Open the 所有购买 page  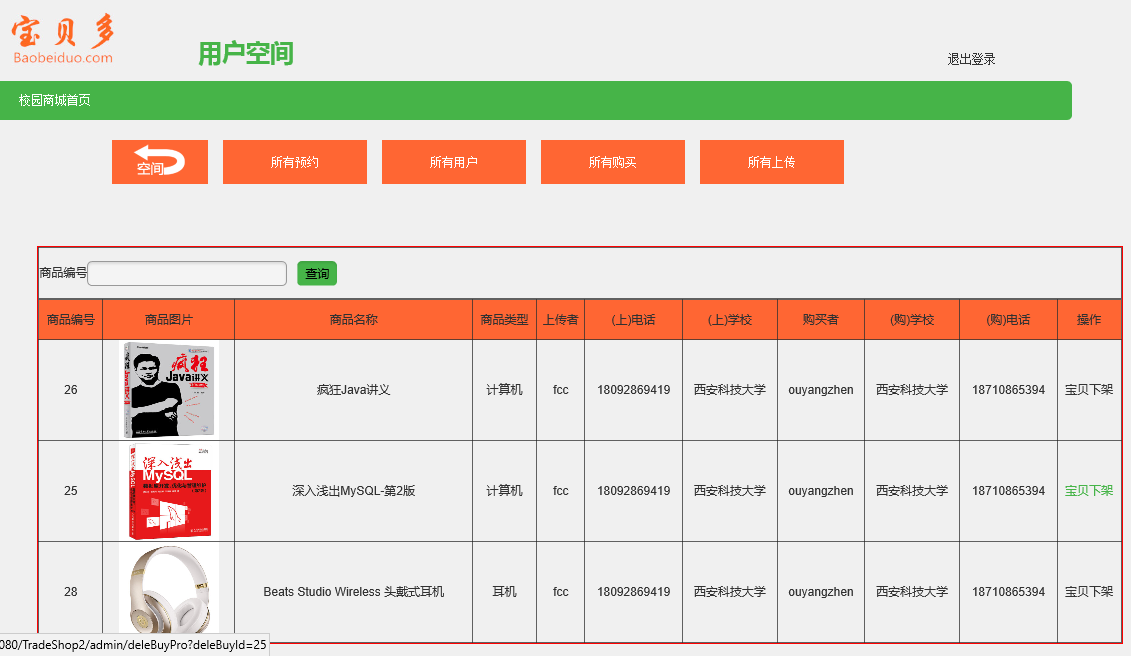(x=612, y=162)
